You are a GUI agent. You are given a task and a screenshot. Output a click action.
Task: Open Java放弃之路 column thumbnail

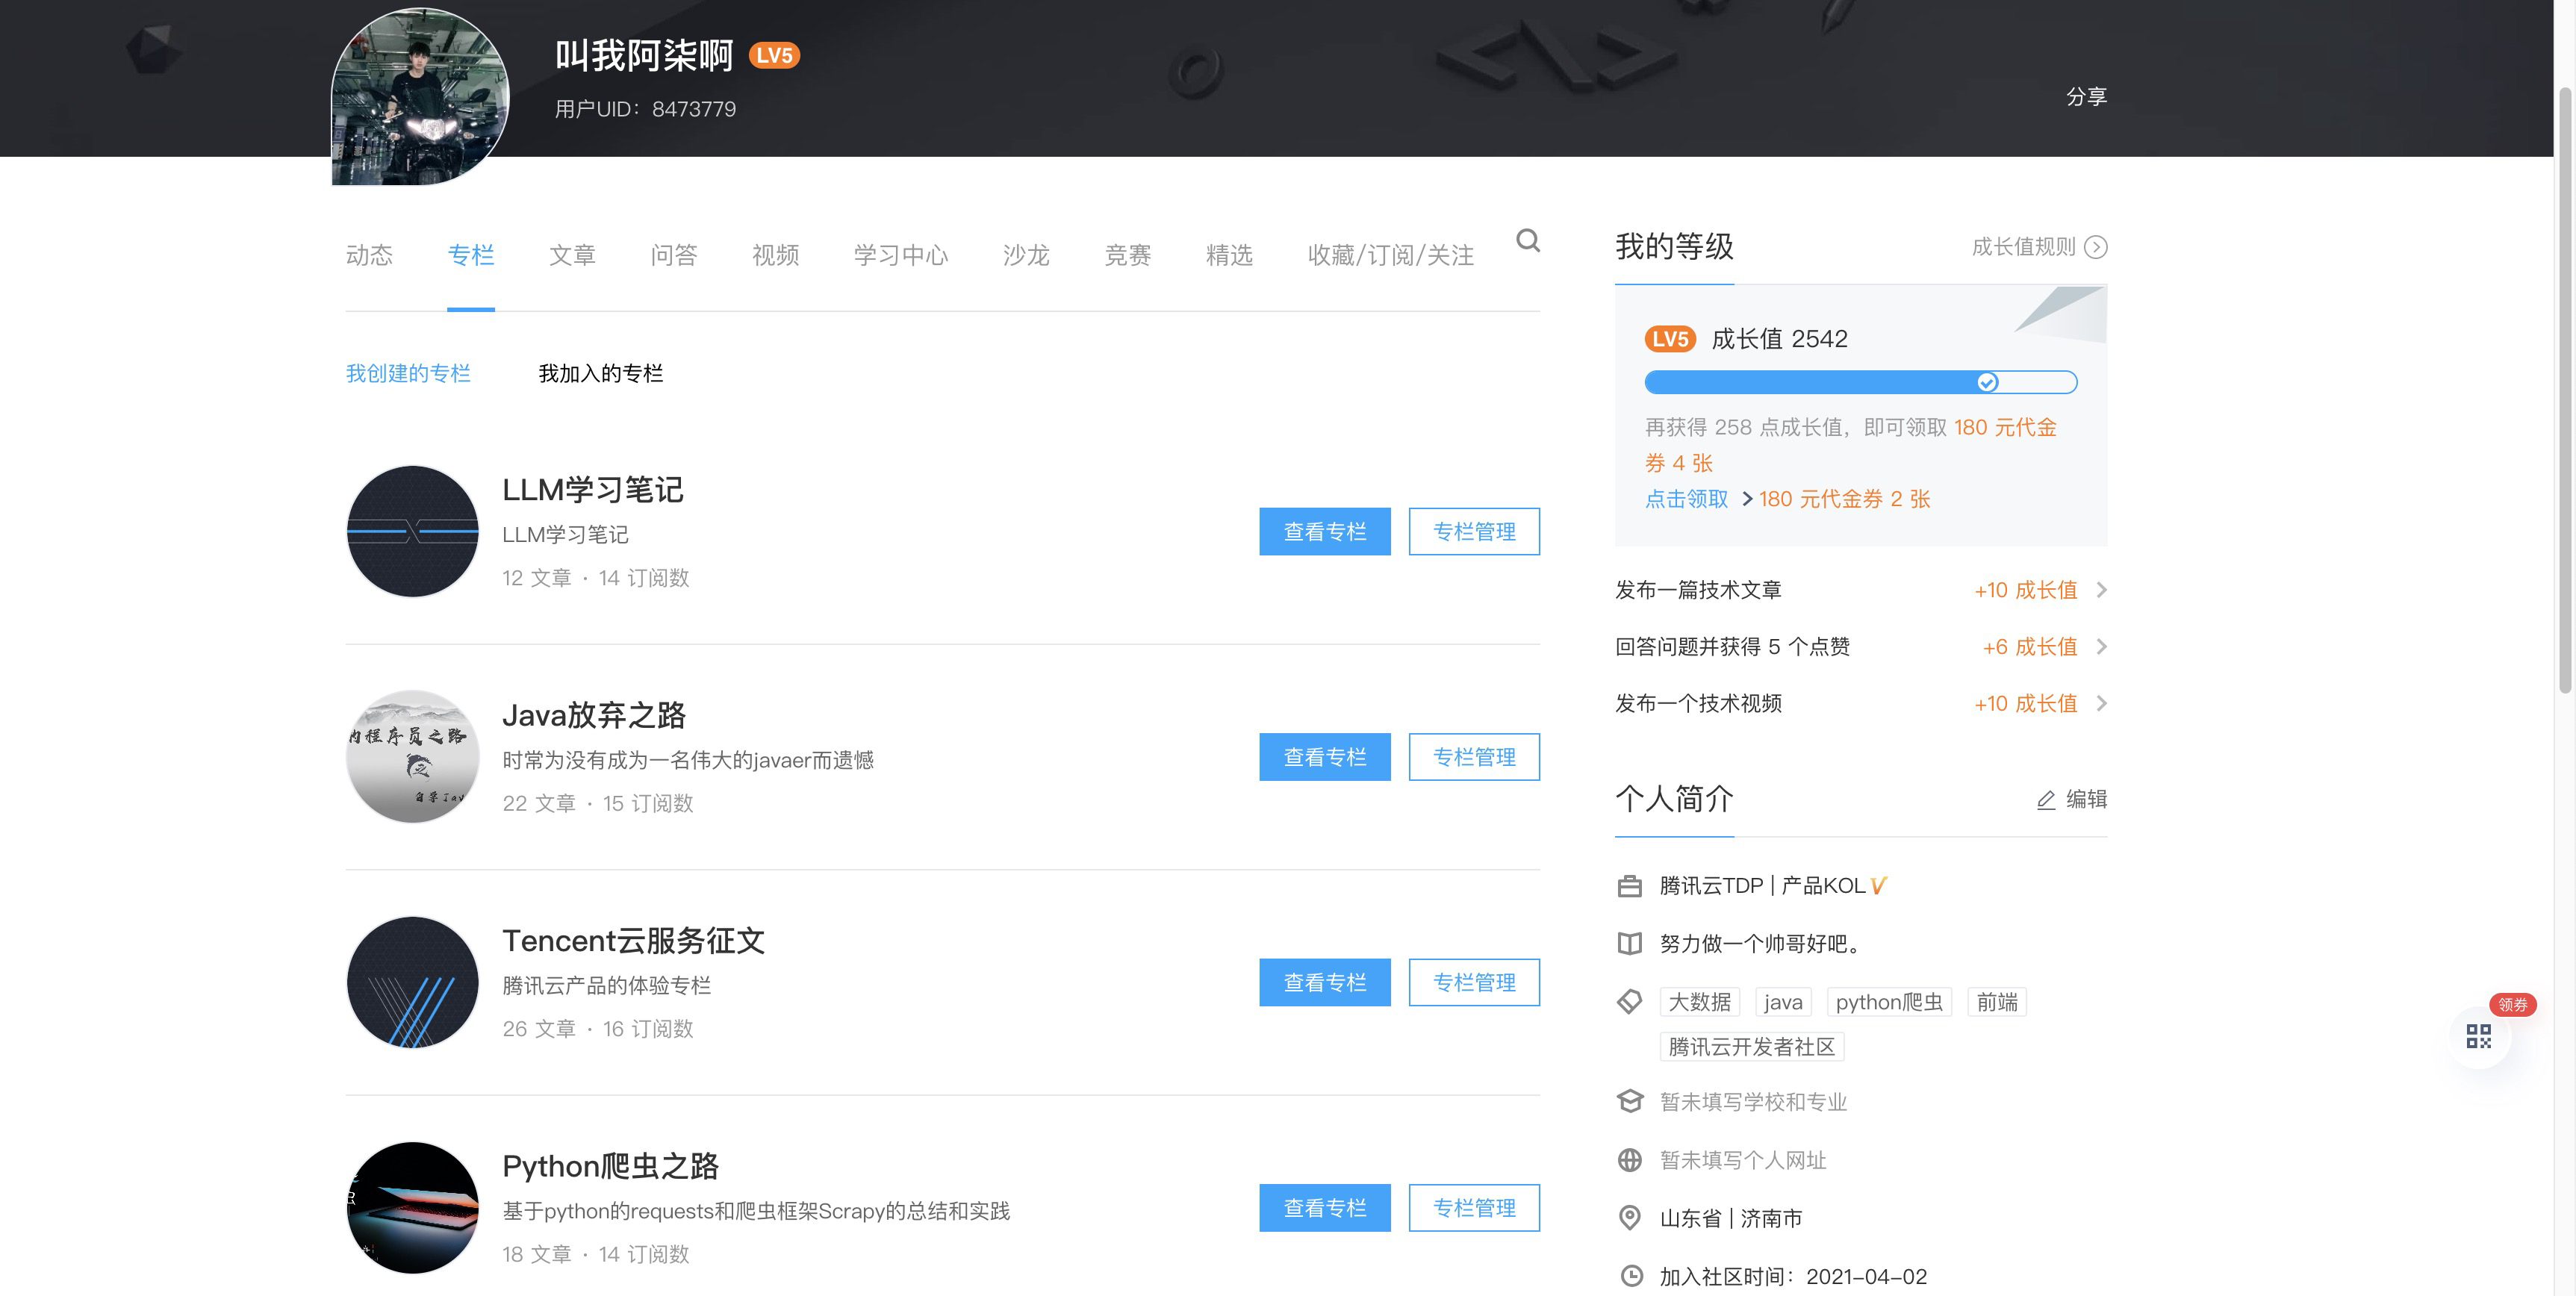coord(412,757)
